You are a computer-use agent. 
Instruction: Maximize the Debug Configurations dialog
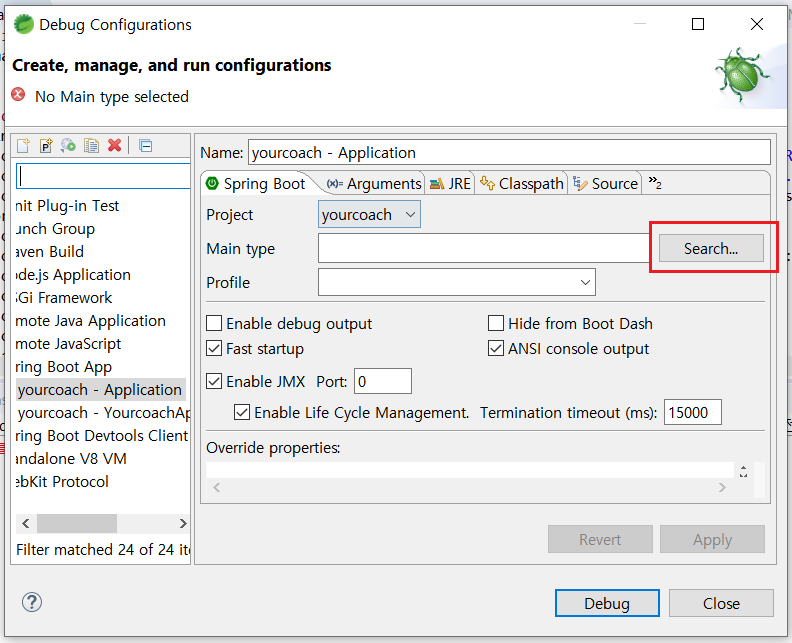pyautogui.click(x=698, y=24)
